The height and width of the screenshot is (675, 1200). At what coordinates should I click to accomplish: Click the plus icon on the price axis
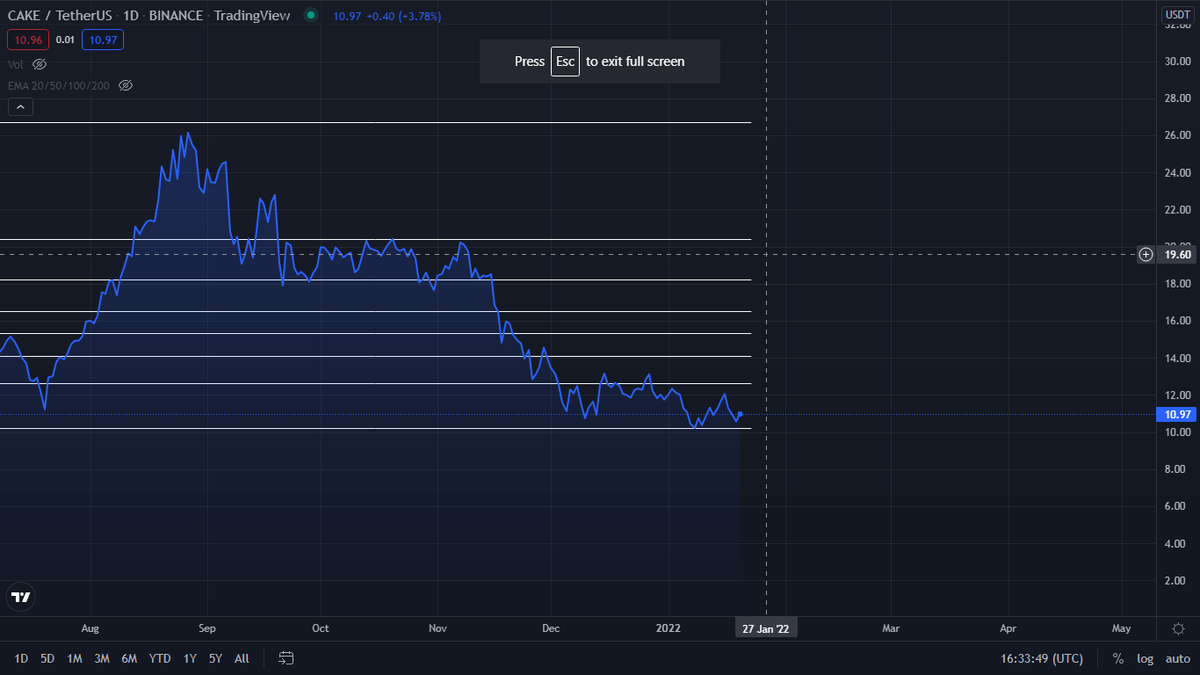1145,255
